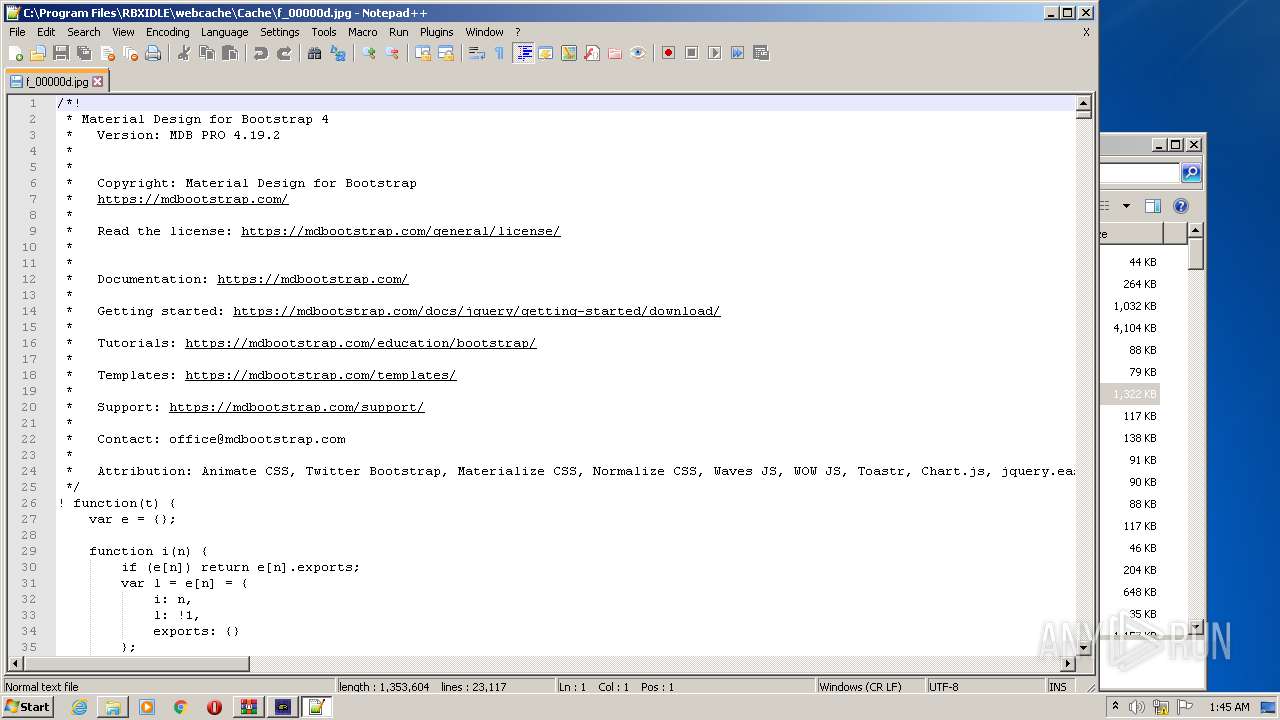Open the mdbootstrap.com/support link

click(297, 407)
